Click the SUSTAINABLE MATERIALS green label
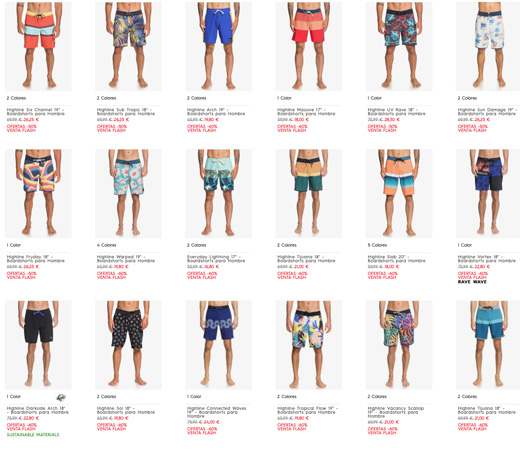Screen dimensions: 520x450 (x=33, y=435)
